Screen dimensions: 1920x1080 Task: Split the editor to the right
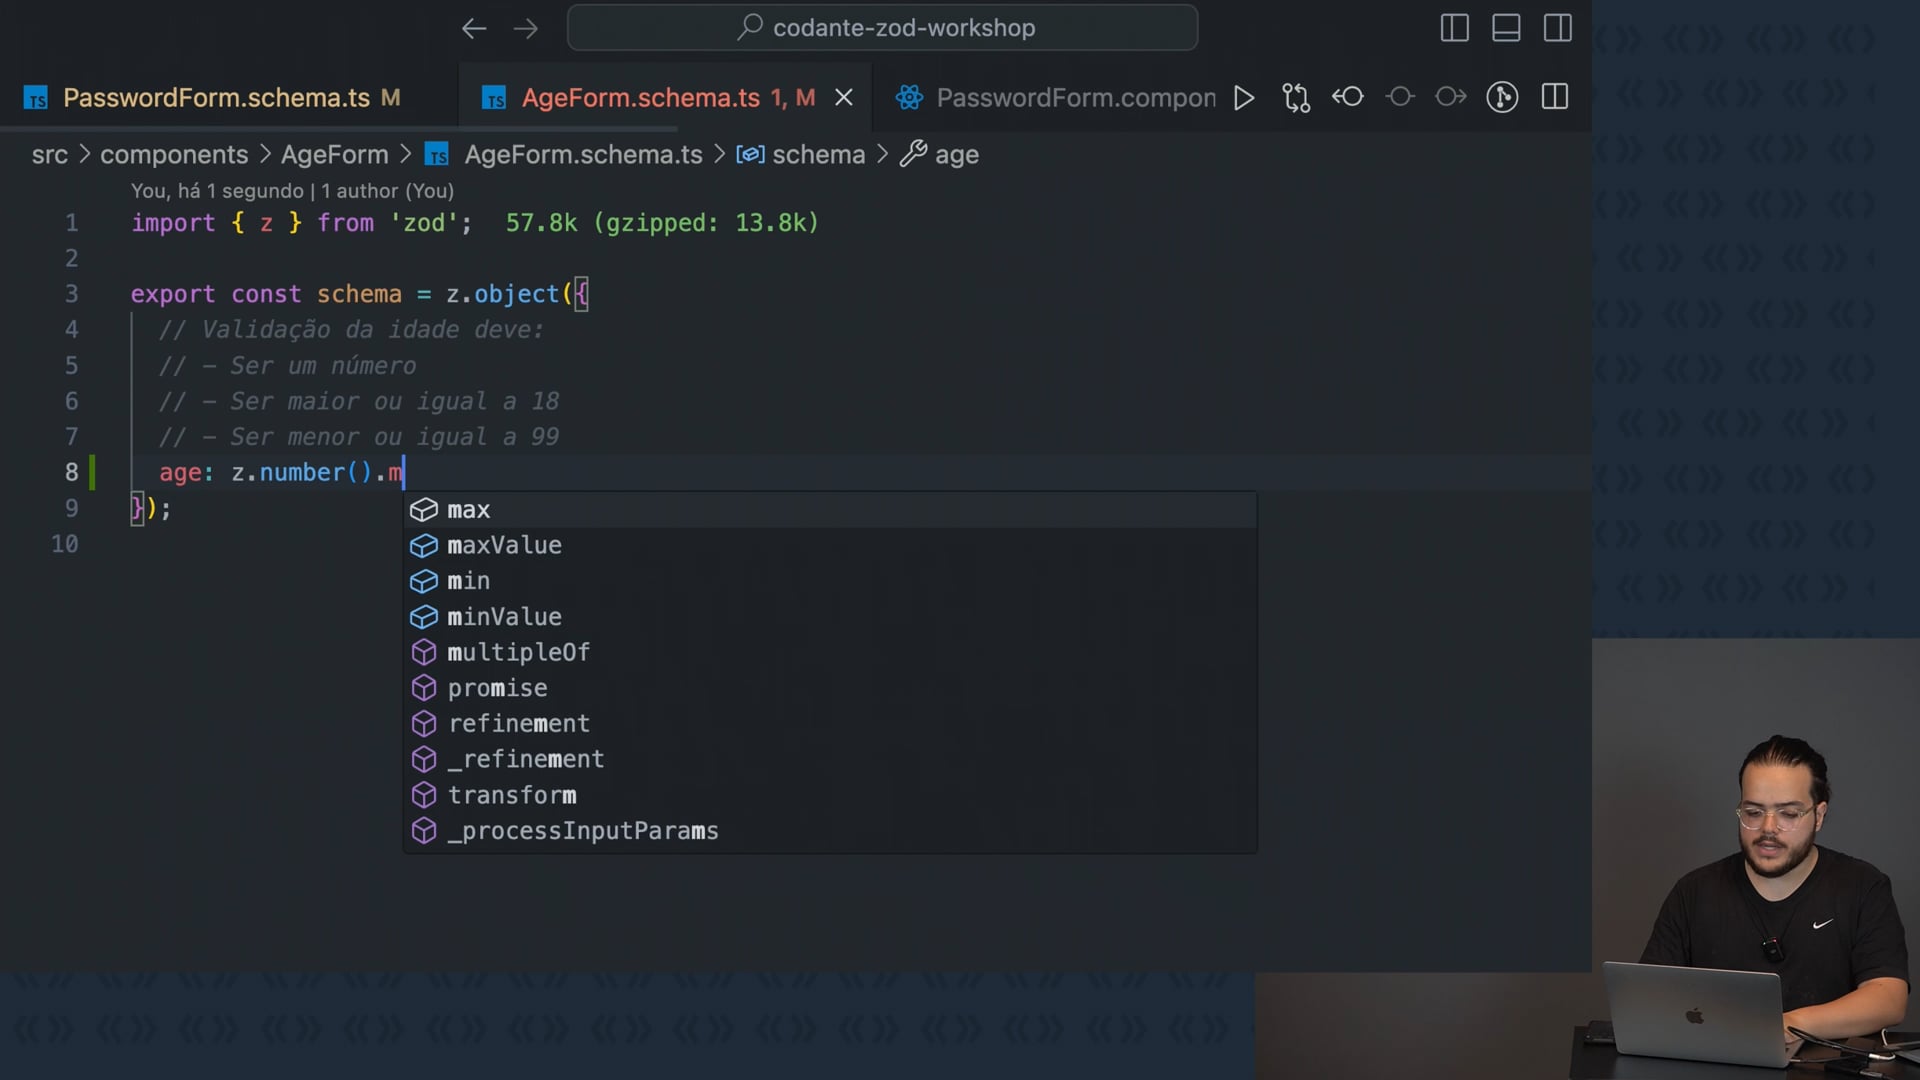click(1555, 97)
